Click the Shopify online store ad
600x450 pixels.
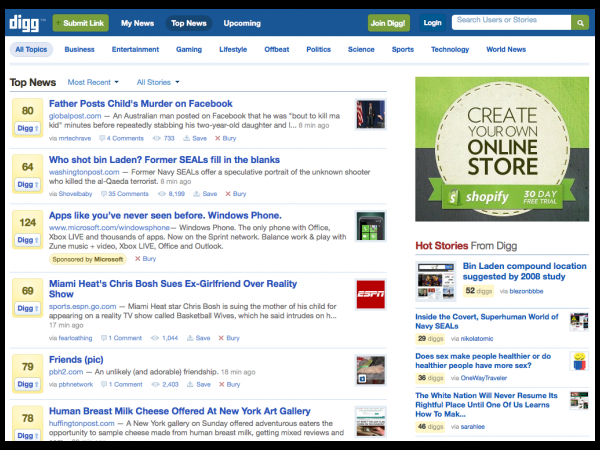[x=502, y=149]
